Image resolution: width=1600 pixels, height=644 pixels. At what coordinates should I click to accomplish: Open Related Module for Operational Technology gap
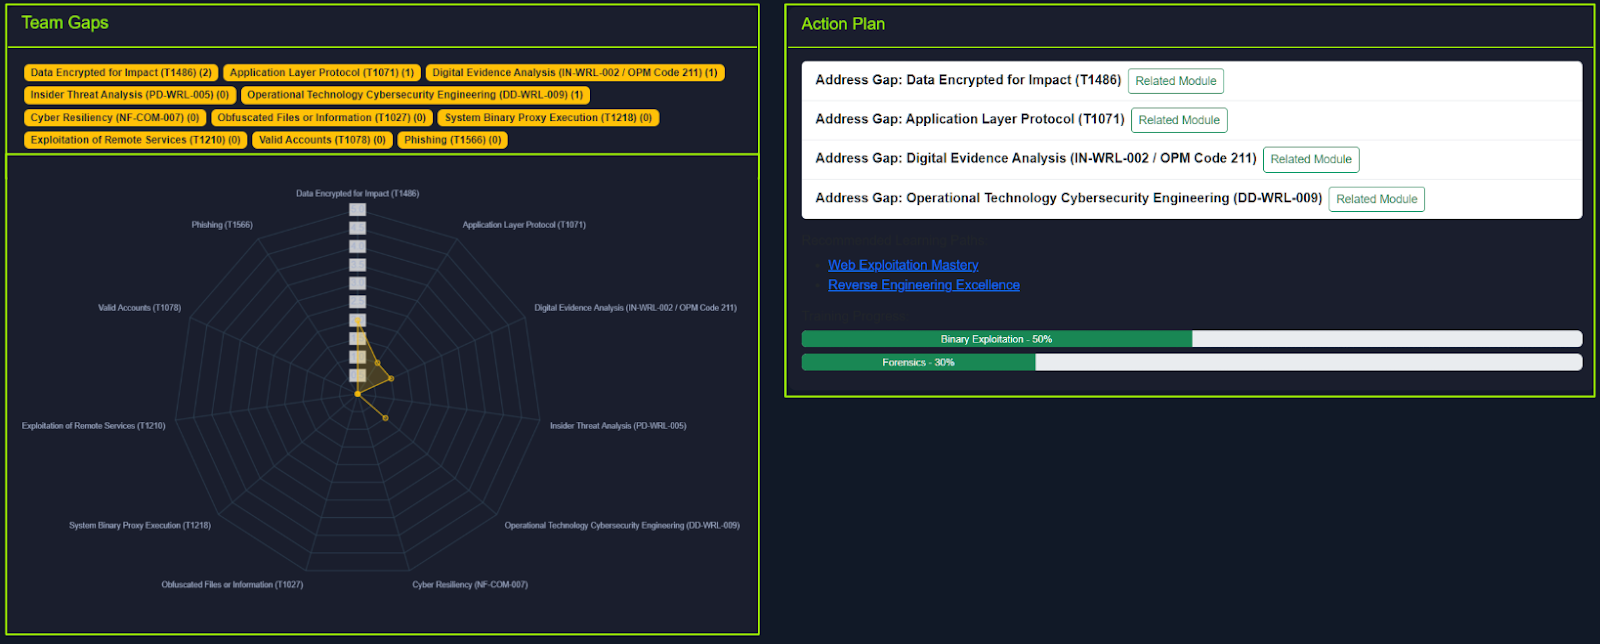tap(1376, 199)
